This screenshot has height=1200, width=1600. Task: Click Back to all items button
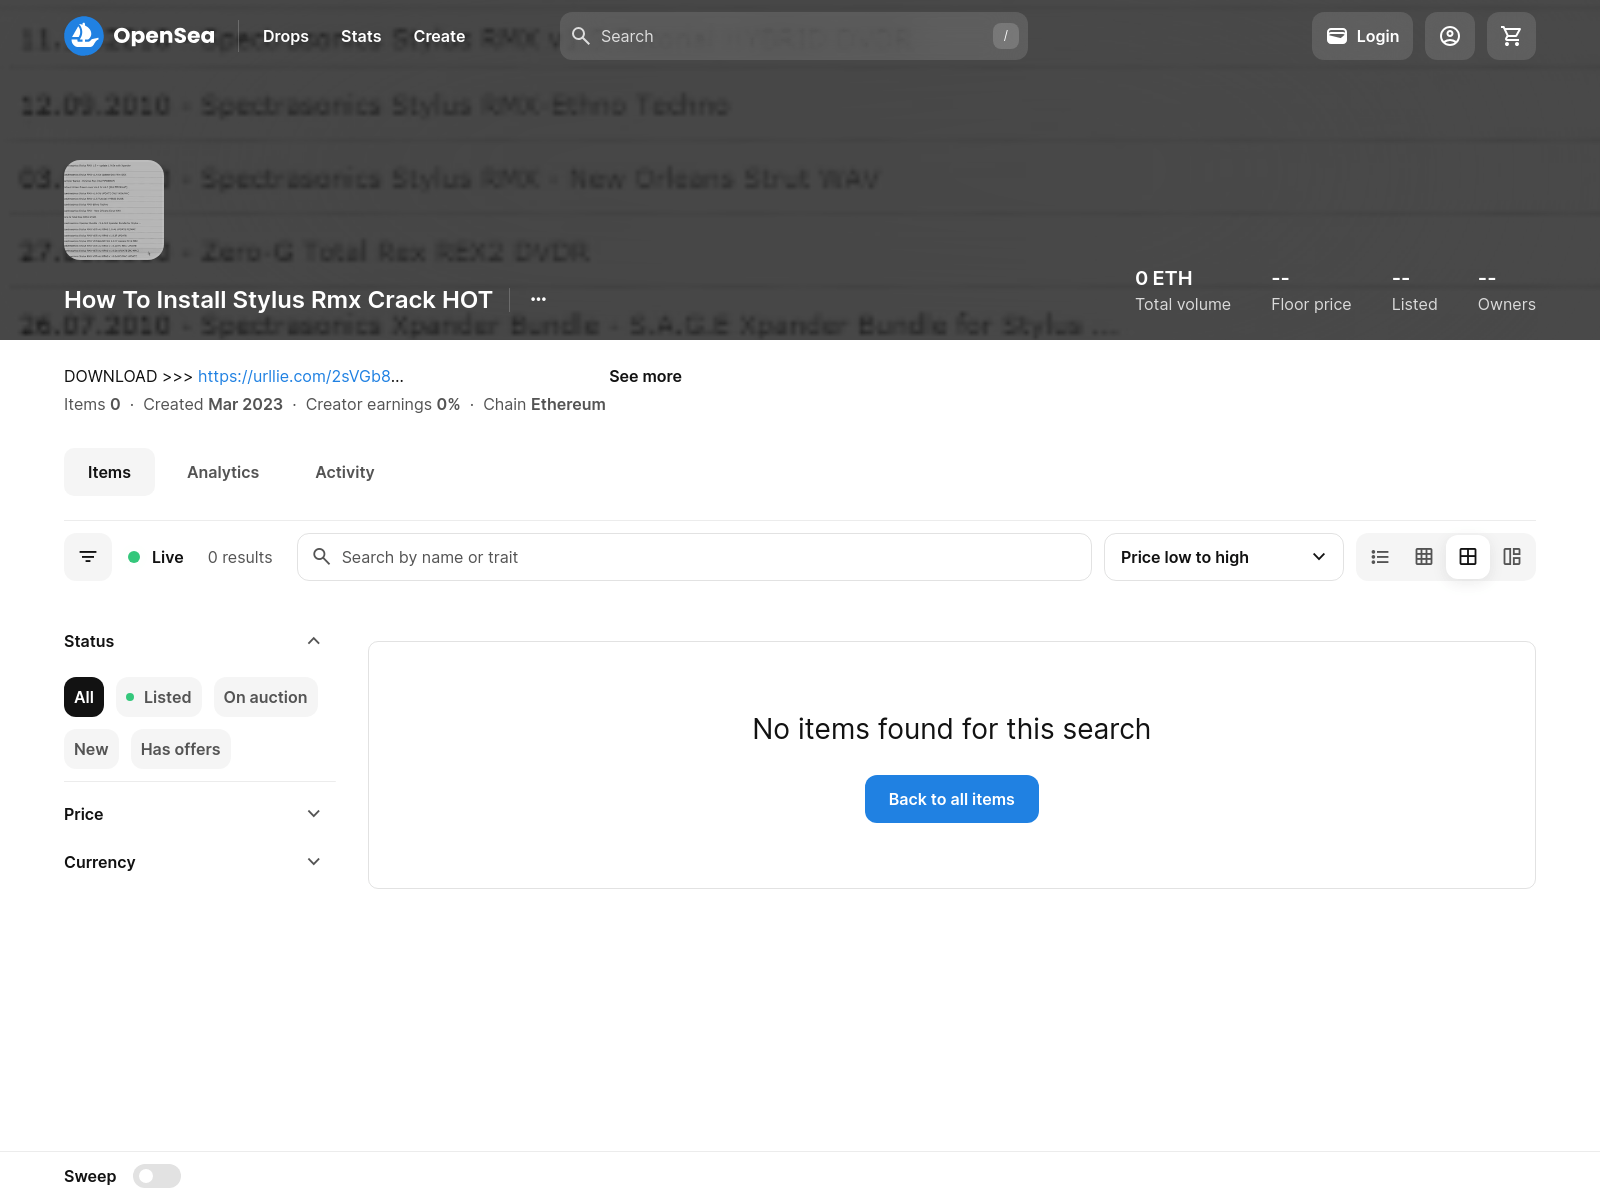[x=952, y=799]
